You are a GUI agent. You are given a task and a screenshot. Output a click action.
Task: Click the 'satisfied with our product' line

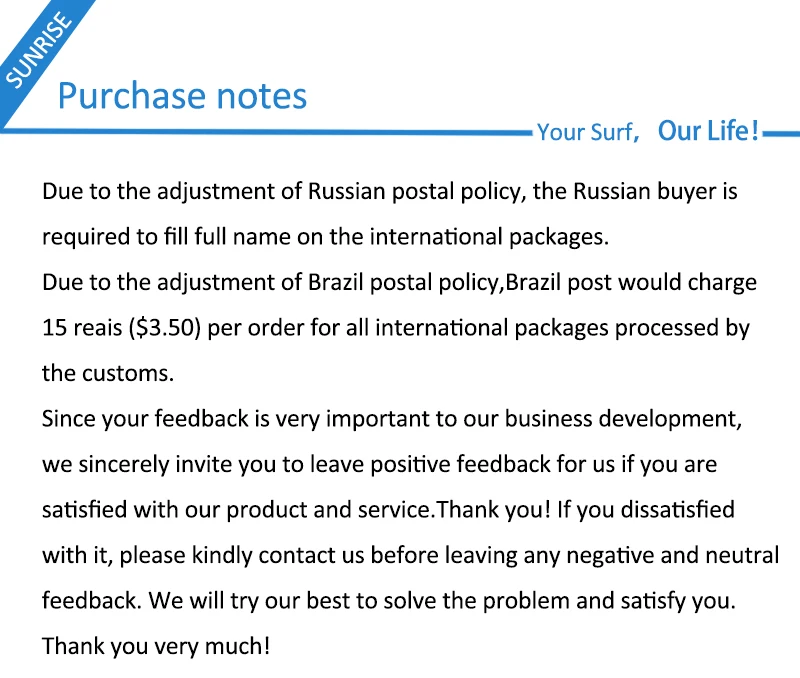(x=388, y=510)
